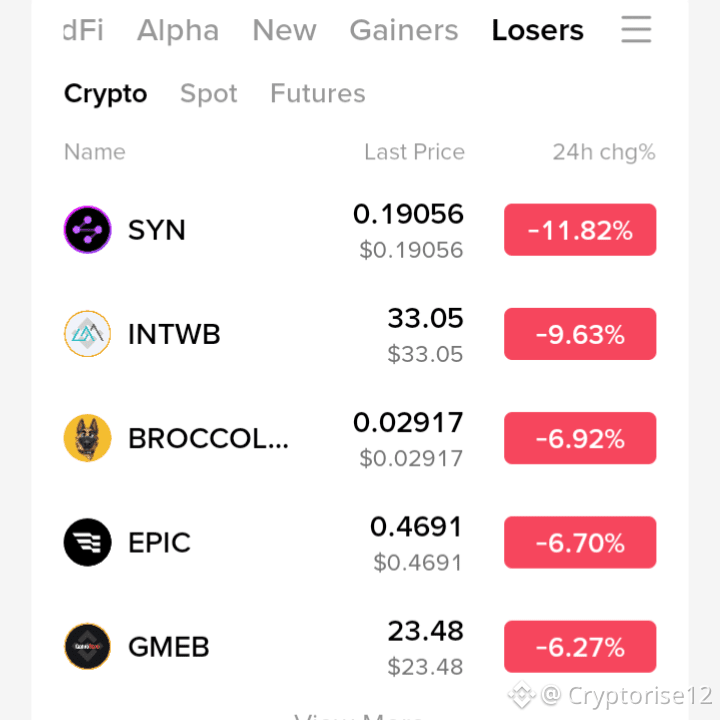The width and height of the screenshot is (720, 720).
Task: Click the -11.82% change badge
Action: click(x=580, y=230)
